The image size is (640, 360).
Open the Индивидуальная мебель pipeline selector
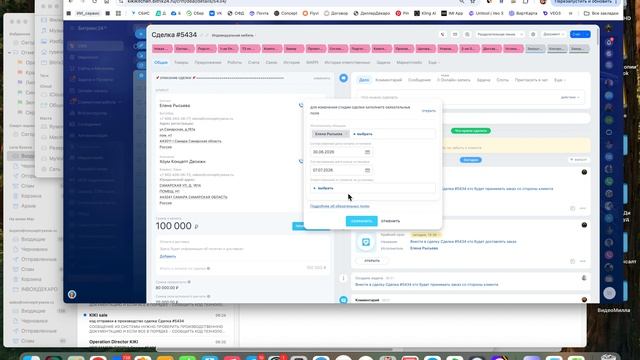[233, 35]
